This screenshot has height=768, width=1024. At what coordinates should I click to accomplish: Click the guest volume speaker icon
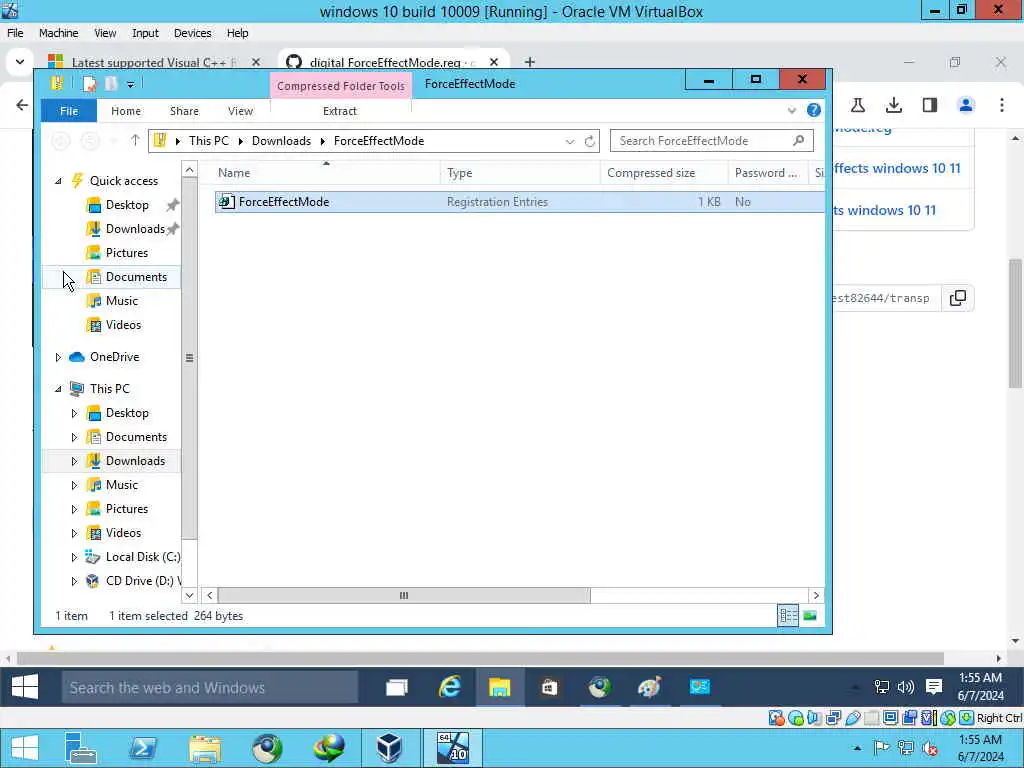906,687
